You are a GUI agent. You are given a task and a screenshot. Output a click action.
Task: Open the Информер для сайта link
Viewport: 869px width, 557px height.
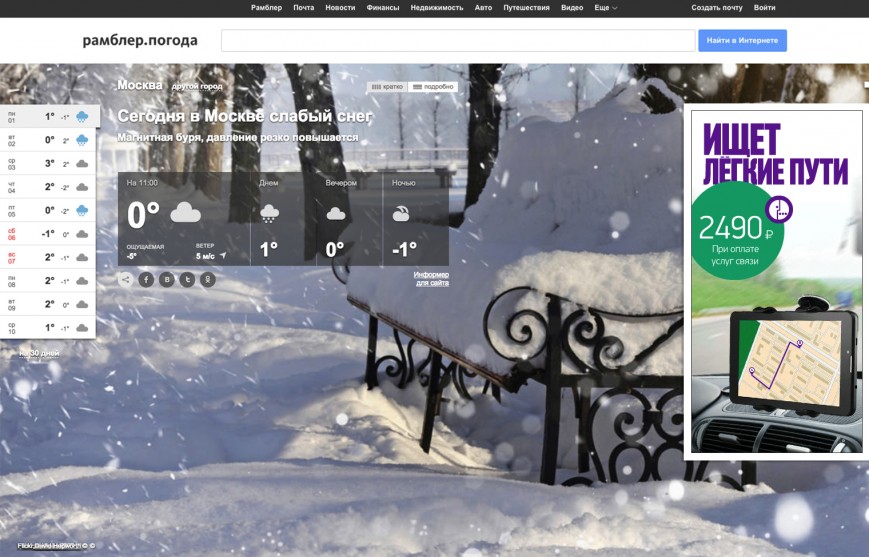pyautogui.click(x=431, y=278)
